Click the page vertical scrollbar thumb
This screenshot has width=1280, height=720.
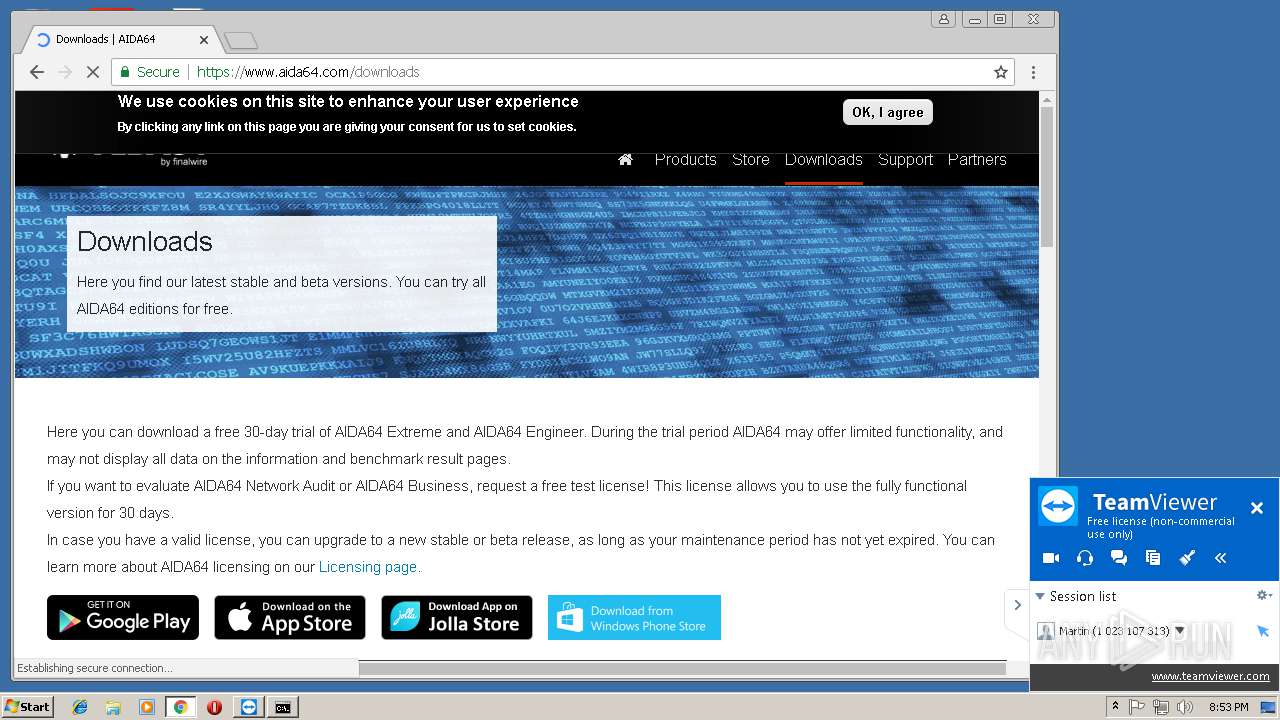click(x=1047, y=177)
